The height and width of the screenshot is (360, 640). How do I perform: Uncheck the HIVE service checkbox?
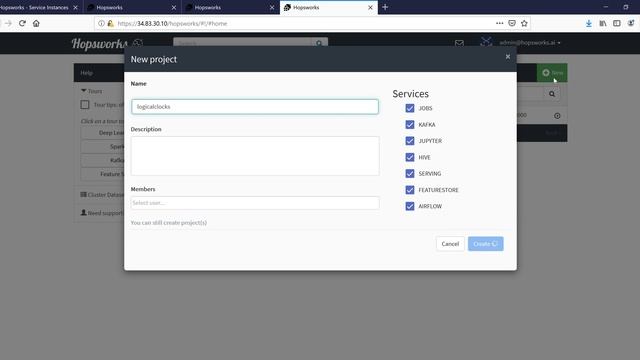[x=410, y=157]
